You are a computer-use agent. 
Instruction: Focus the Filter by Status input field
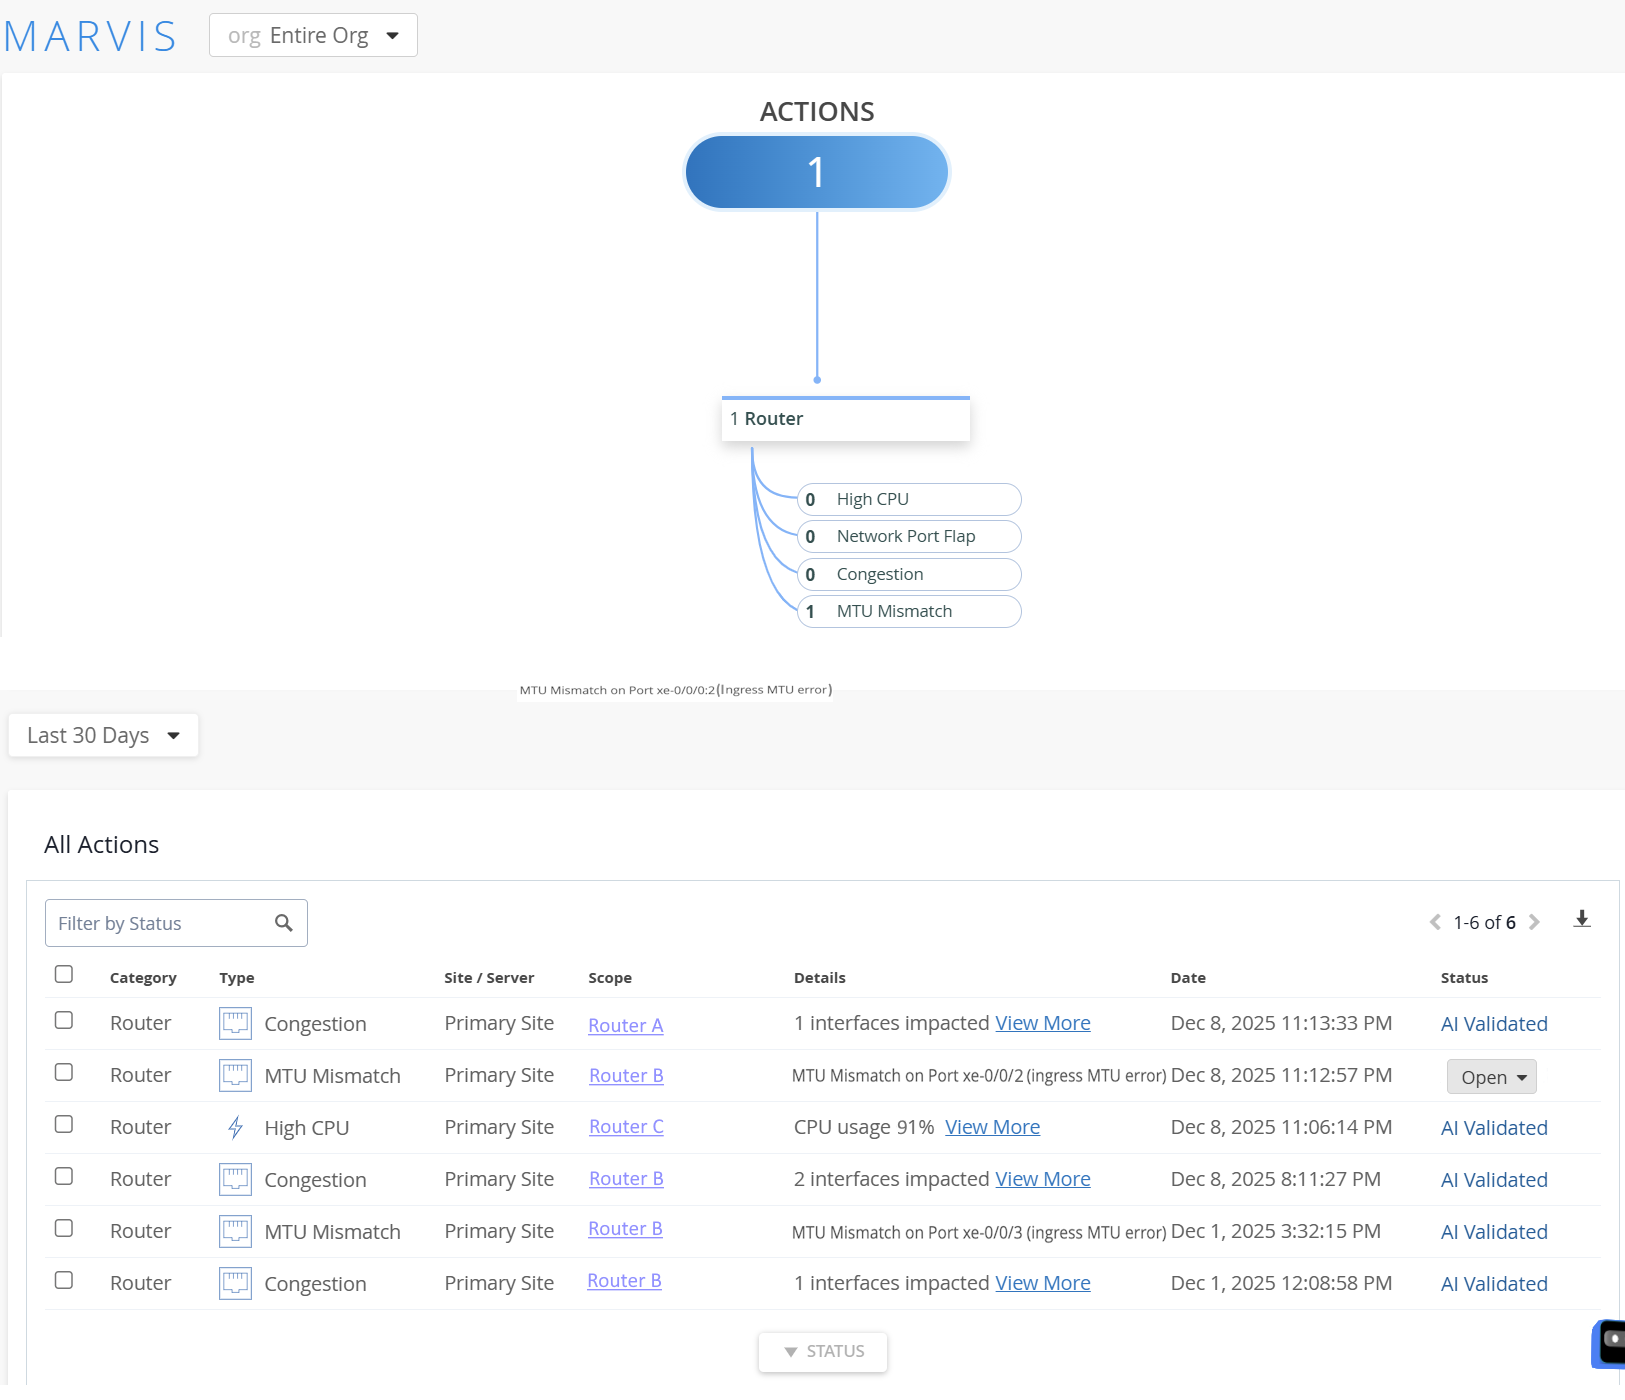(160, 923)
